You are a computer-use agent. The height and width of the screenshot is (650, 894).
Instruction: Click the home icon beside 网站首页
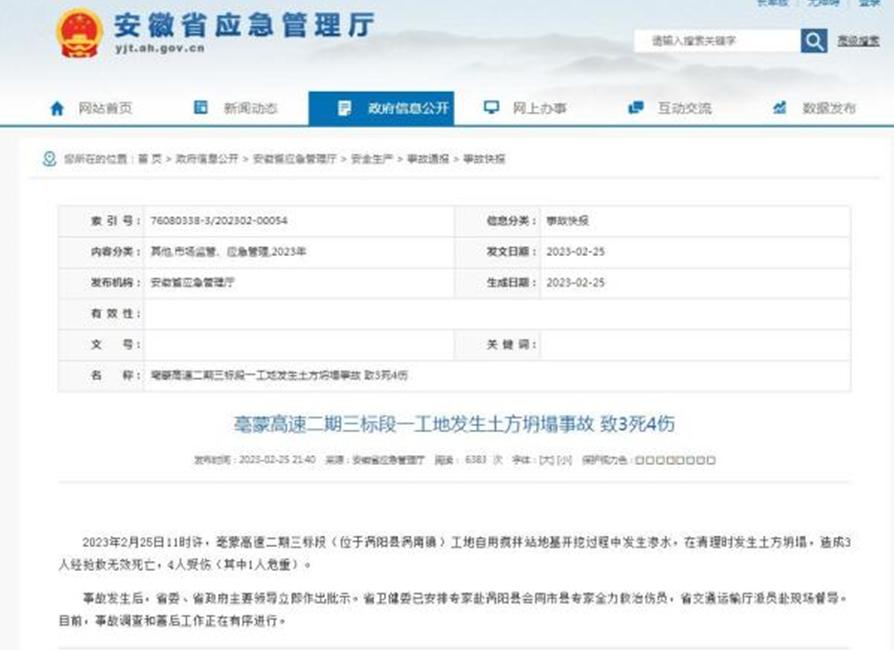(x=55, y=108)
